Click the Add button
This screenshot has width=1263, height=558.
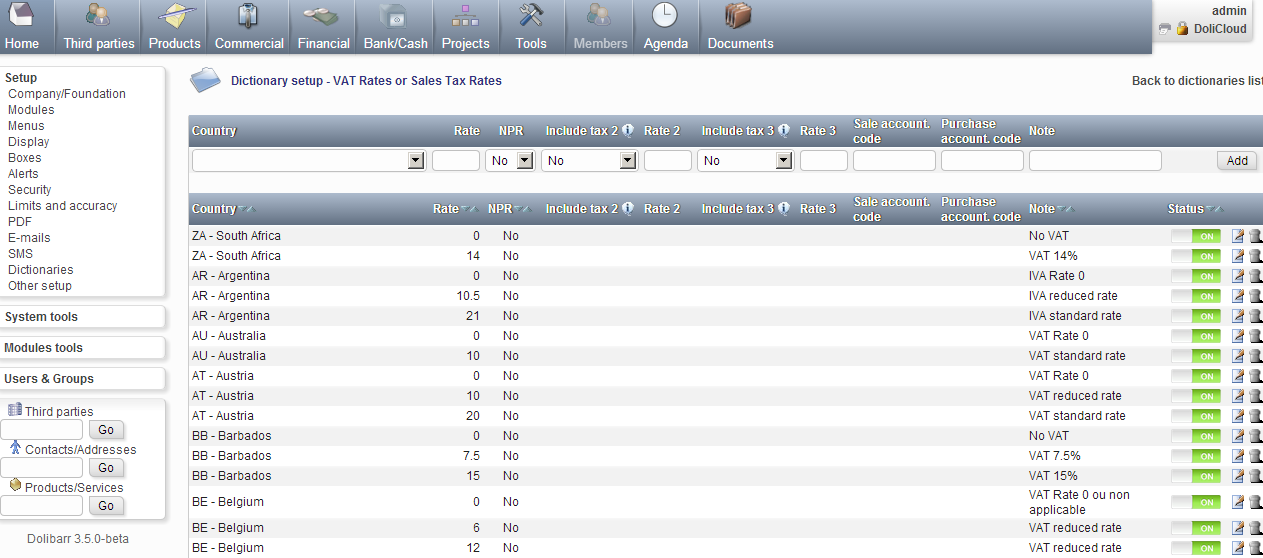[x=1237, y=161]
